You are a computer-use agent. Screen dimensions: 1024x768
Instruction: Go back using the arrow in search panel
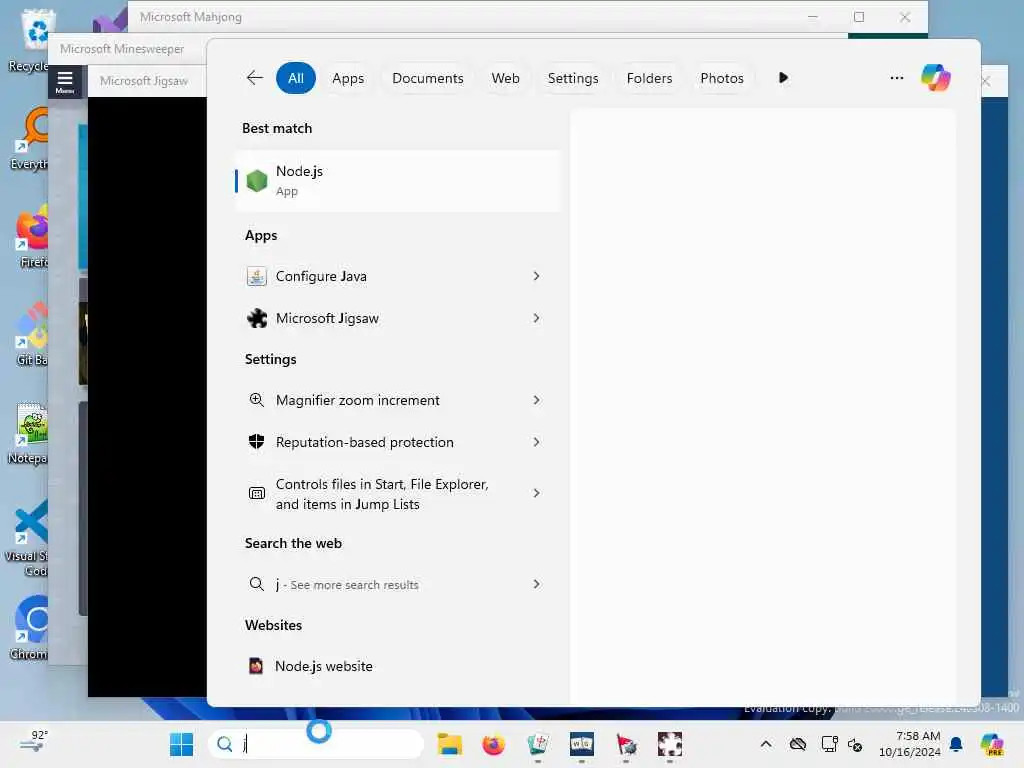(255, 78)
